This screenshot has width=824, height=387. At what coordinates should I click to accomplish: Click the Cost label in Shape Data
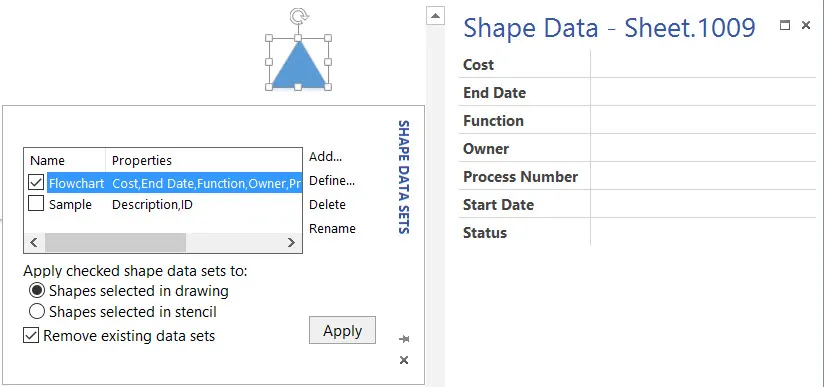click(478, 65)
